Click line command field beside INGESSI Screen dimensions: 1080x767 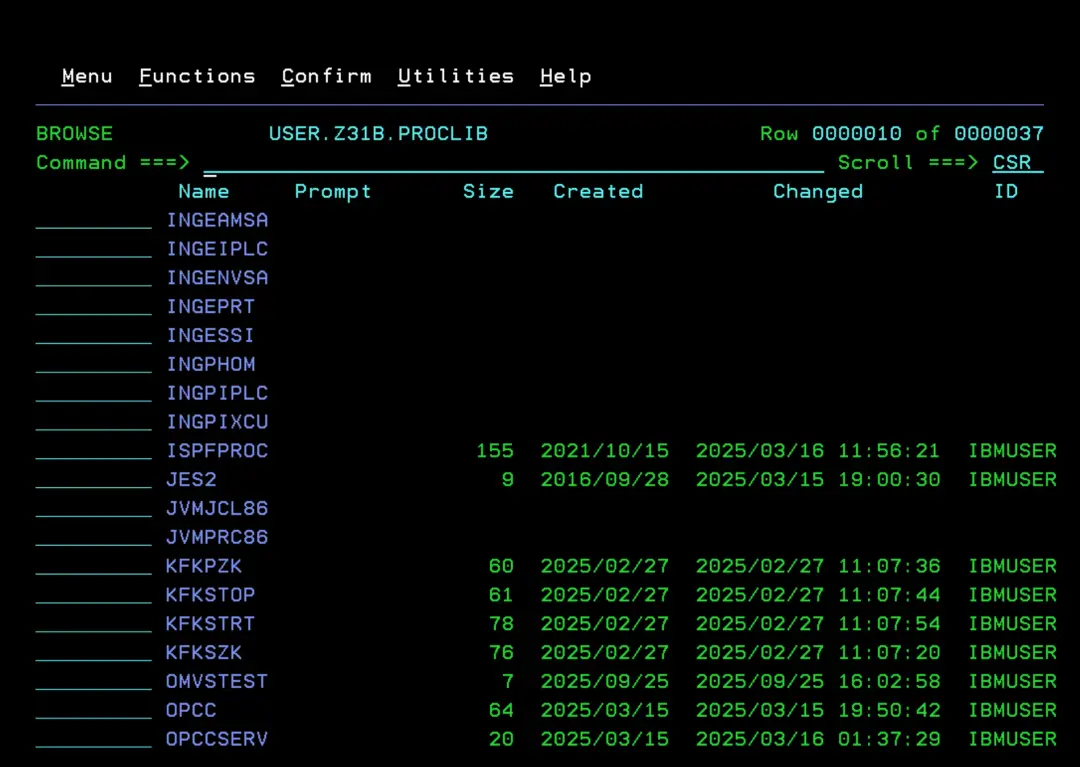pyautogui.click(x=94, y=336)
